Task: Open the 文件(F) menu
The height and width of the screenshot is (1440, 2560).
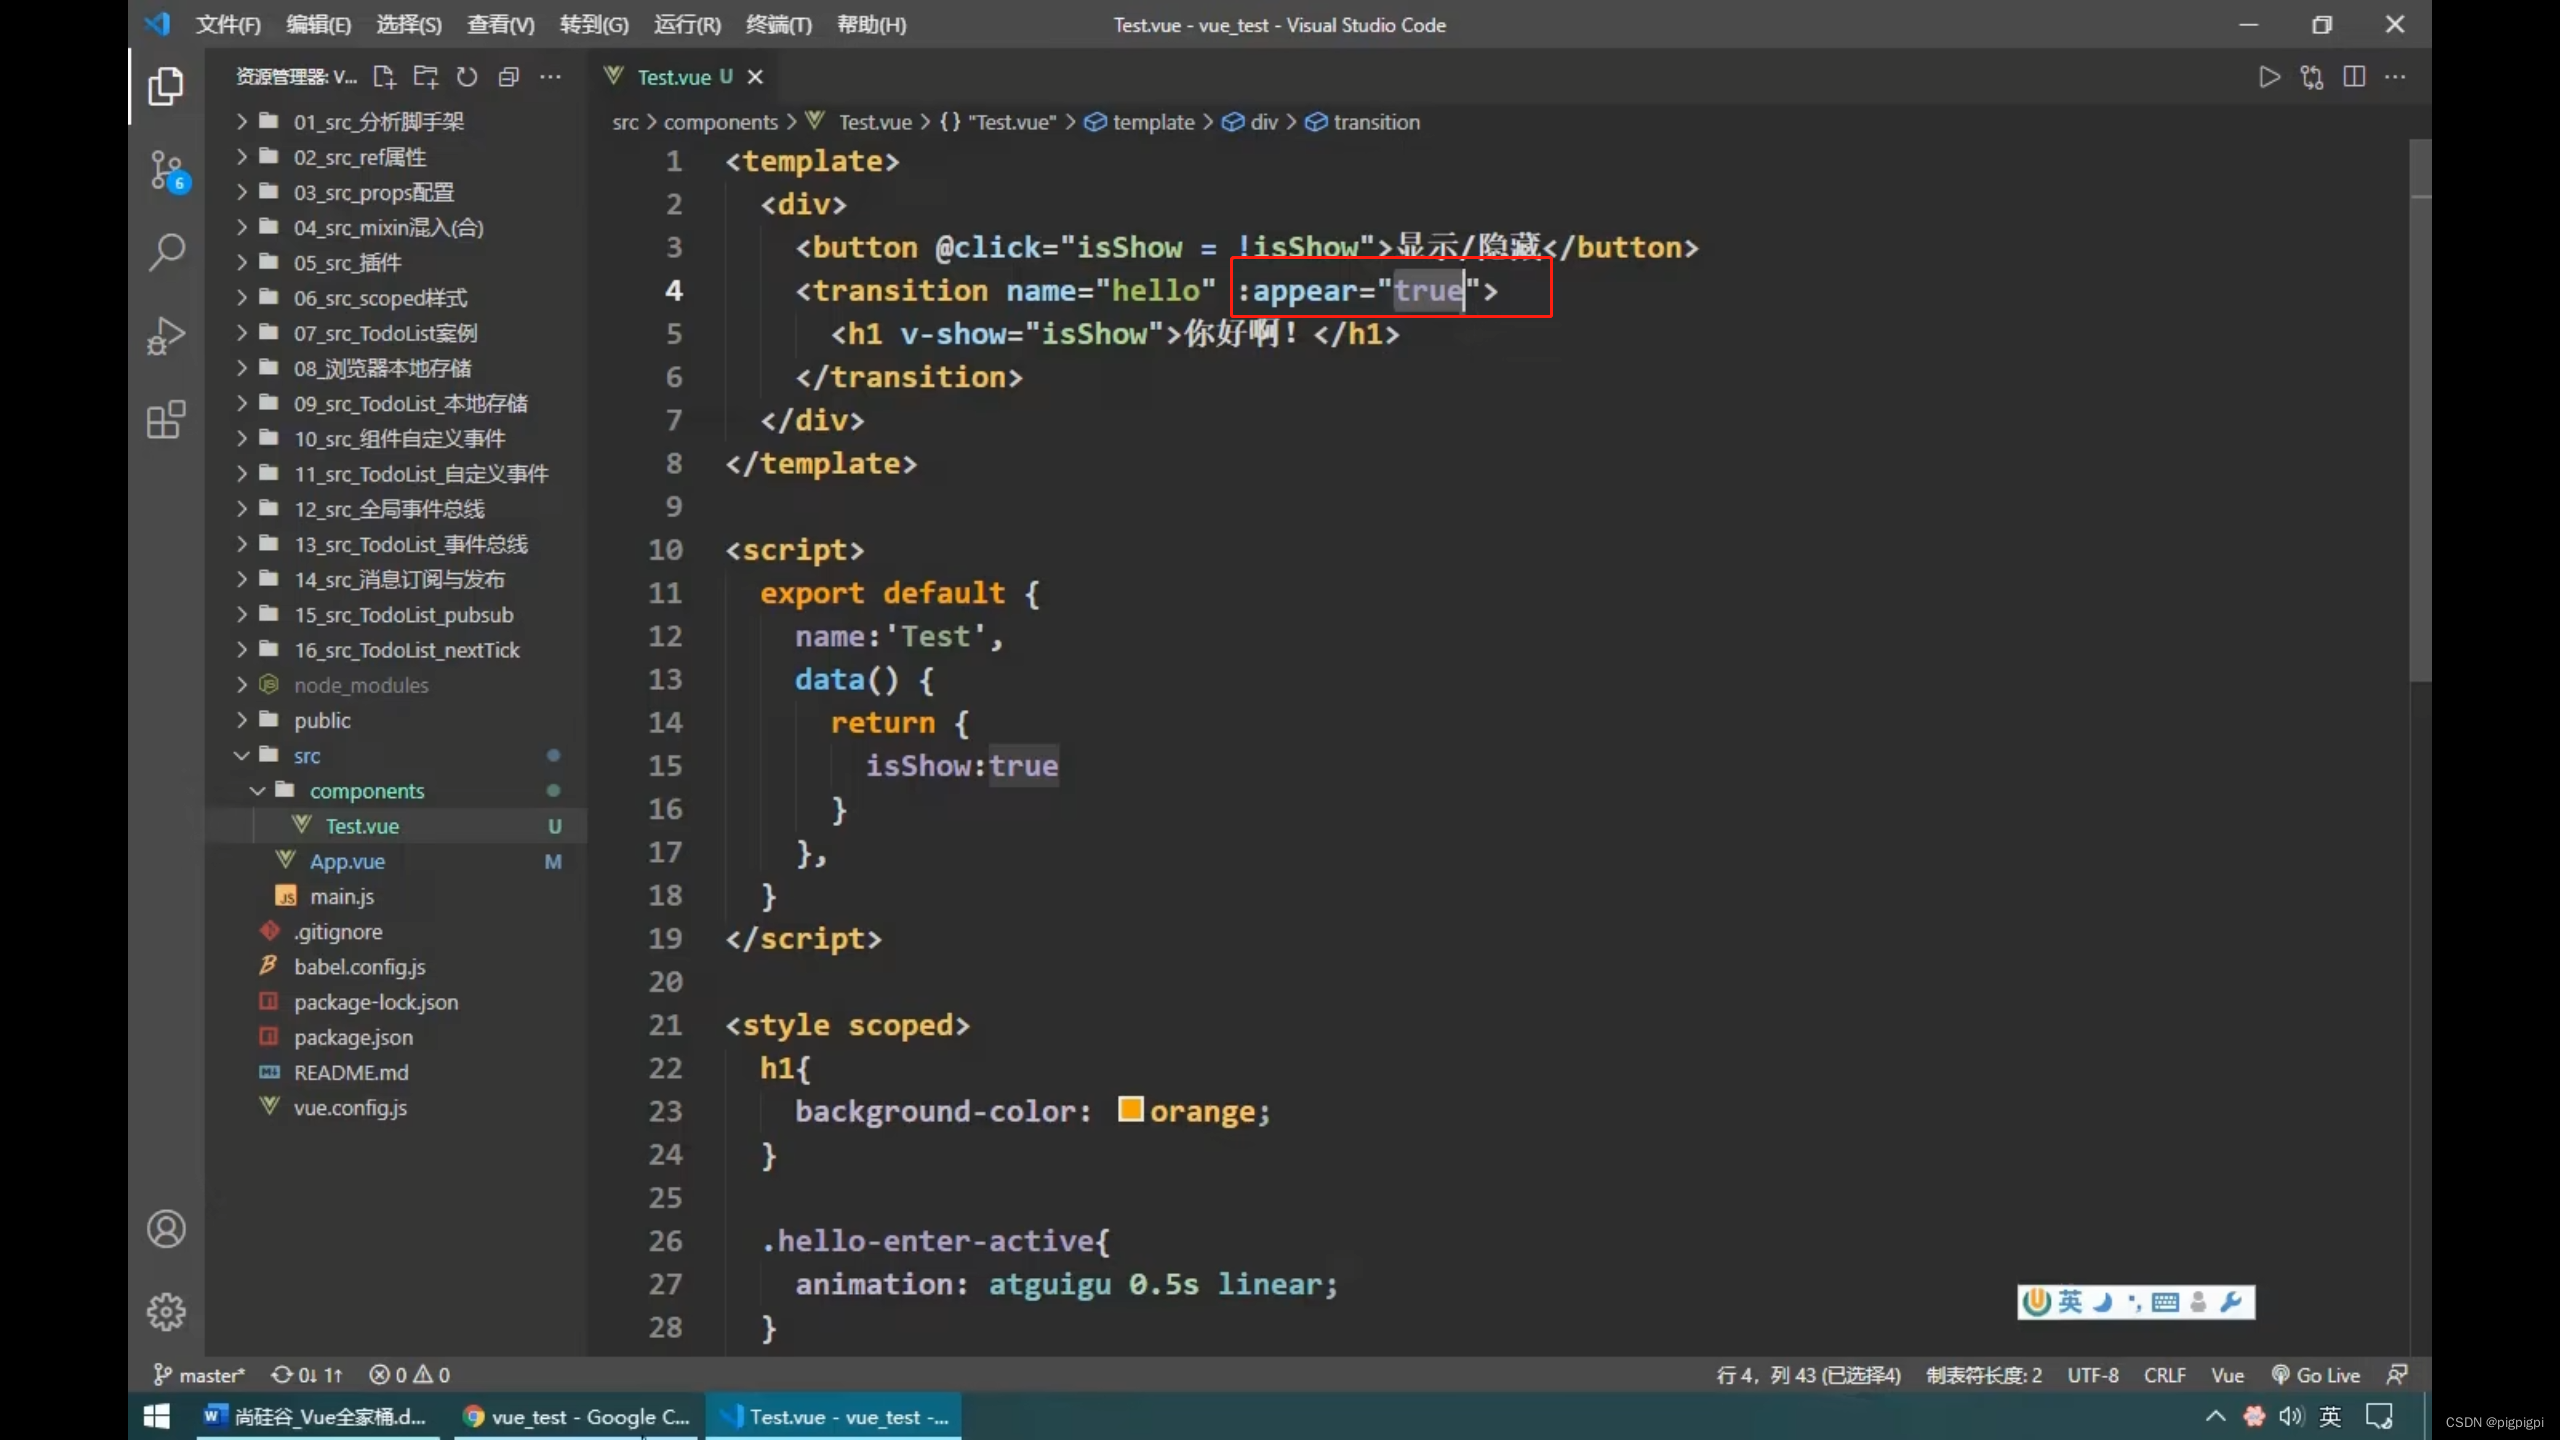Action: (x=228, y=25)
